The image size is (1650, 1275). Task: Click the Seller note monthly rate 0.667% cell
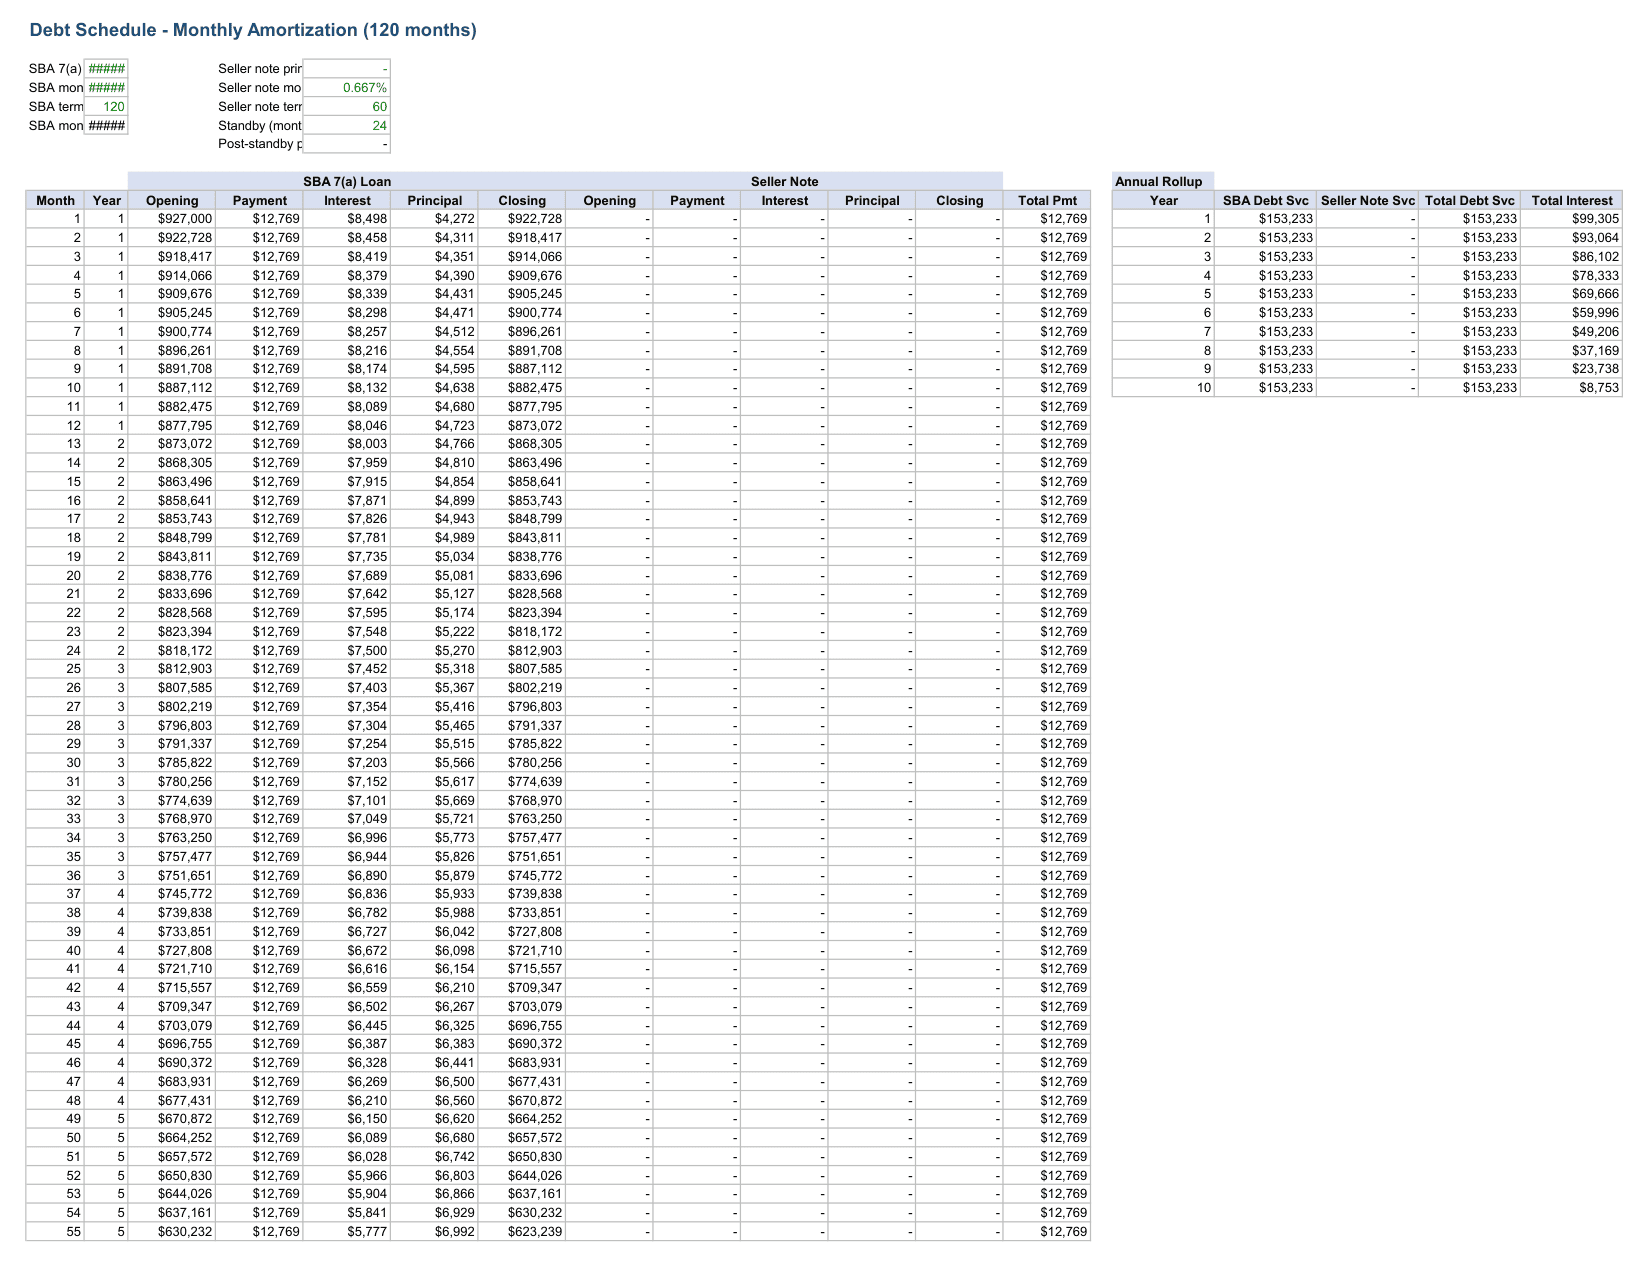[346, 87]
